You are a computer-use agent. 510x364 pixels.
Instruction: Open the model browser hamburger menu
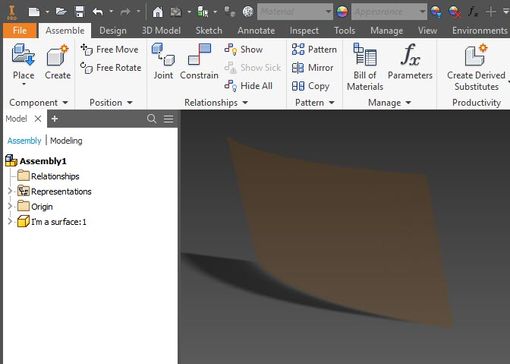tap(169, 119)
